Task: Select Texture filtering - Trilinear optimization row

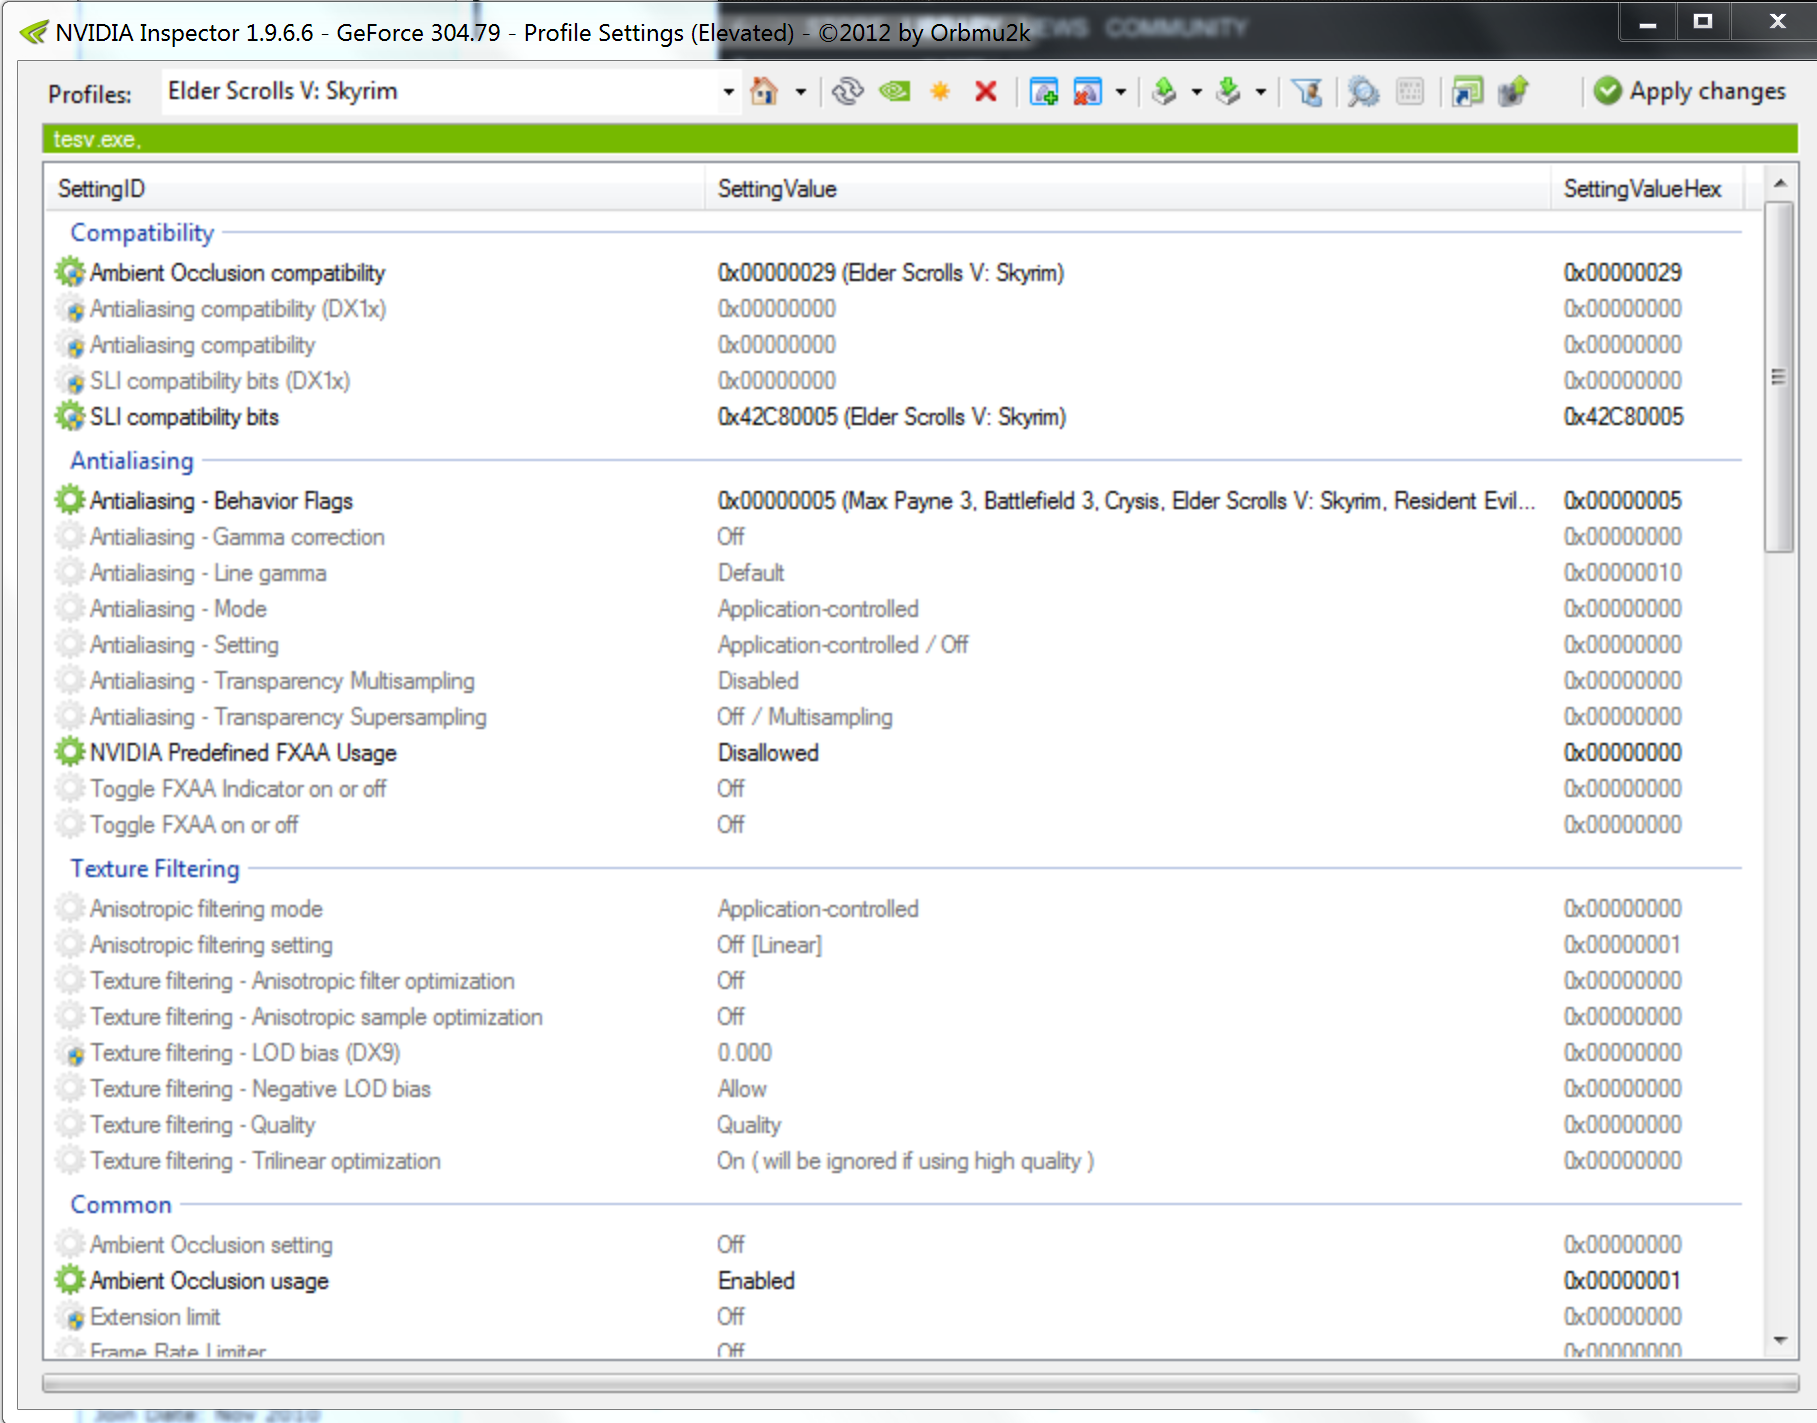Action: (898, 1161)
